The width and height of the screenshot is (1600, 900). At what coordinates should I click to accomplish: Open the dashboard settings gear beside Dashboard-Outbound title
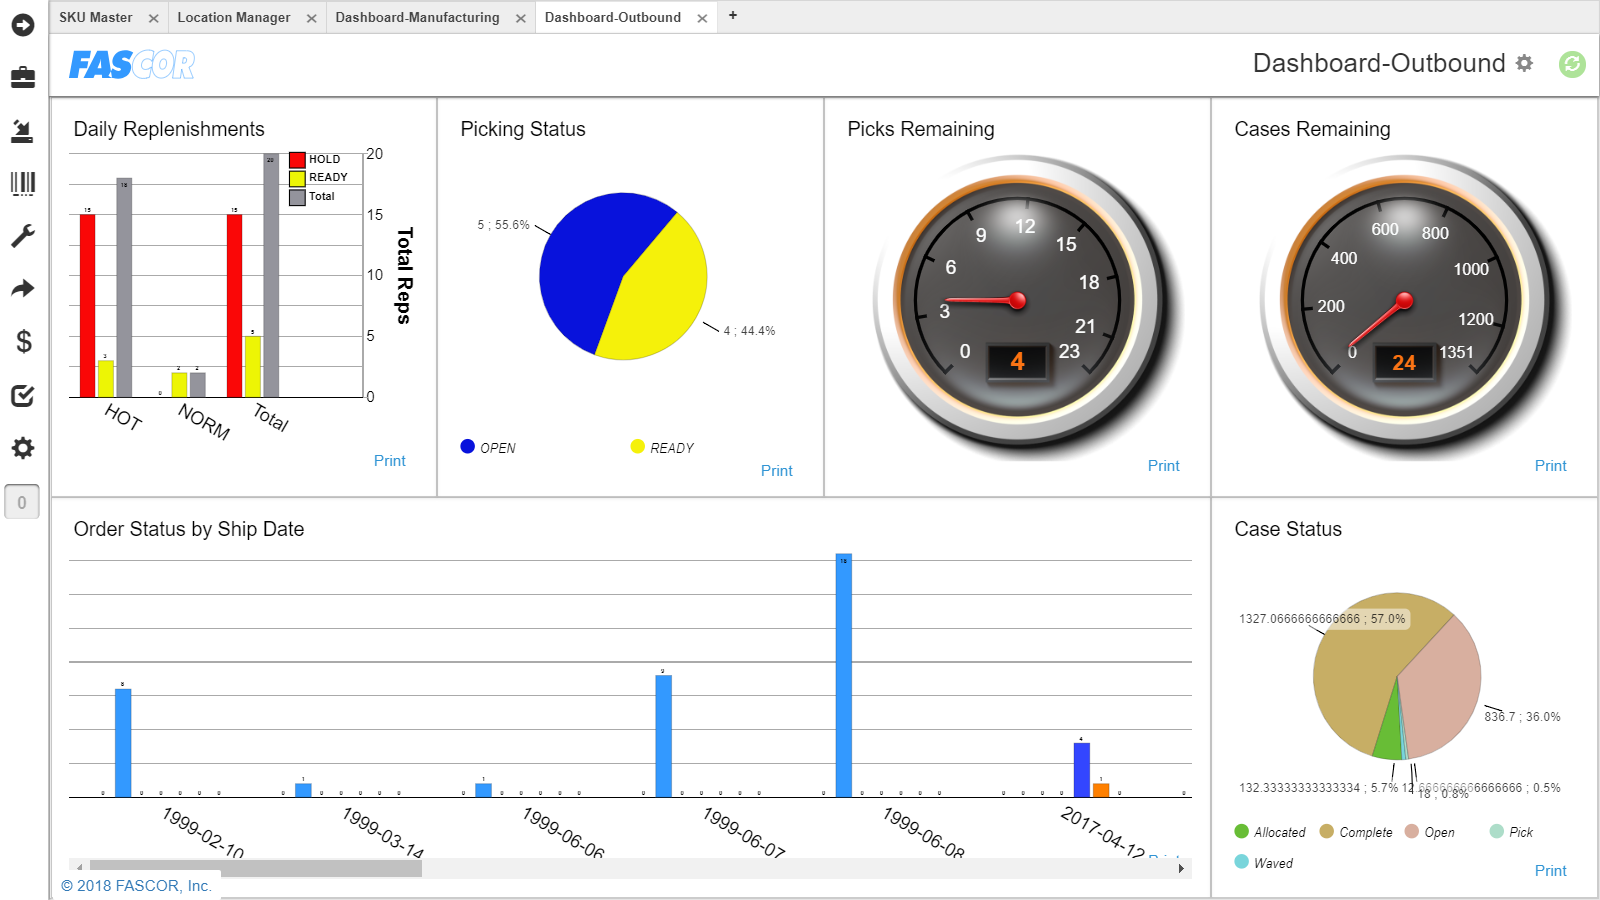click(1524, 63)
